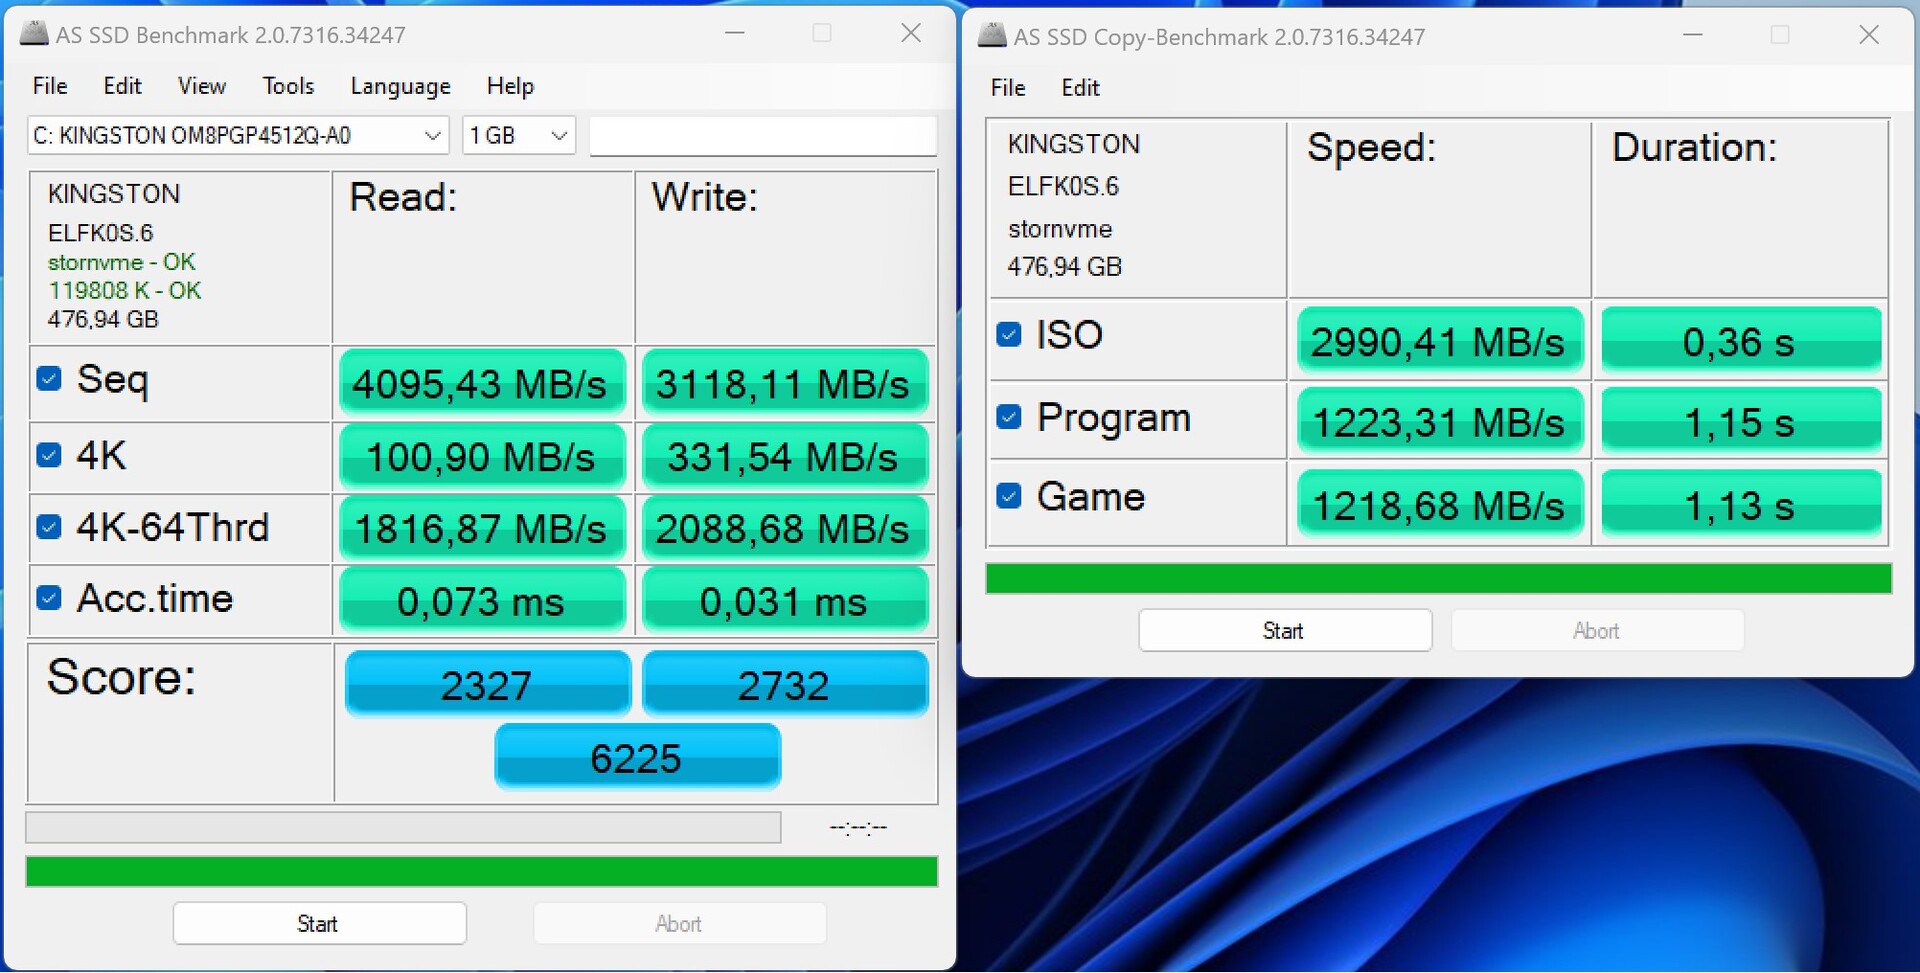Image resolution: width=1920 pixels, height=973 pixels.
Task: Open the Tools menu
Action: pyautogui.click(x=288, y=86)
